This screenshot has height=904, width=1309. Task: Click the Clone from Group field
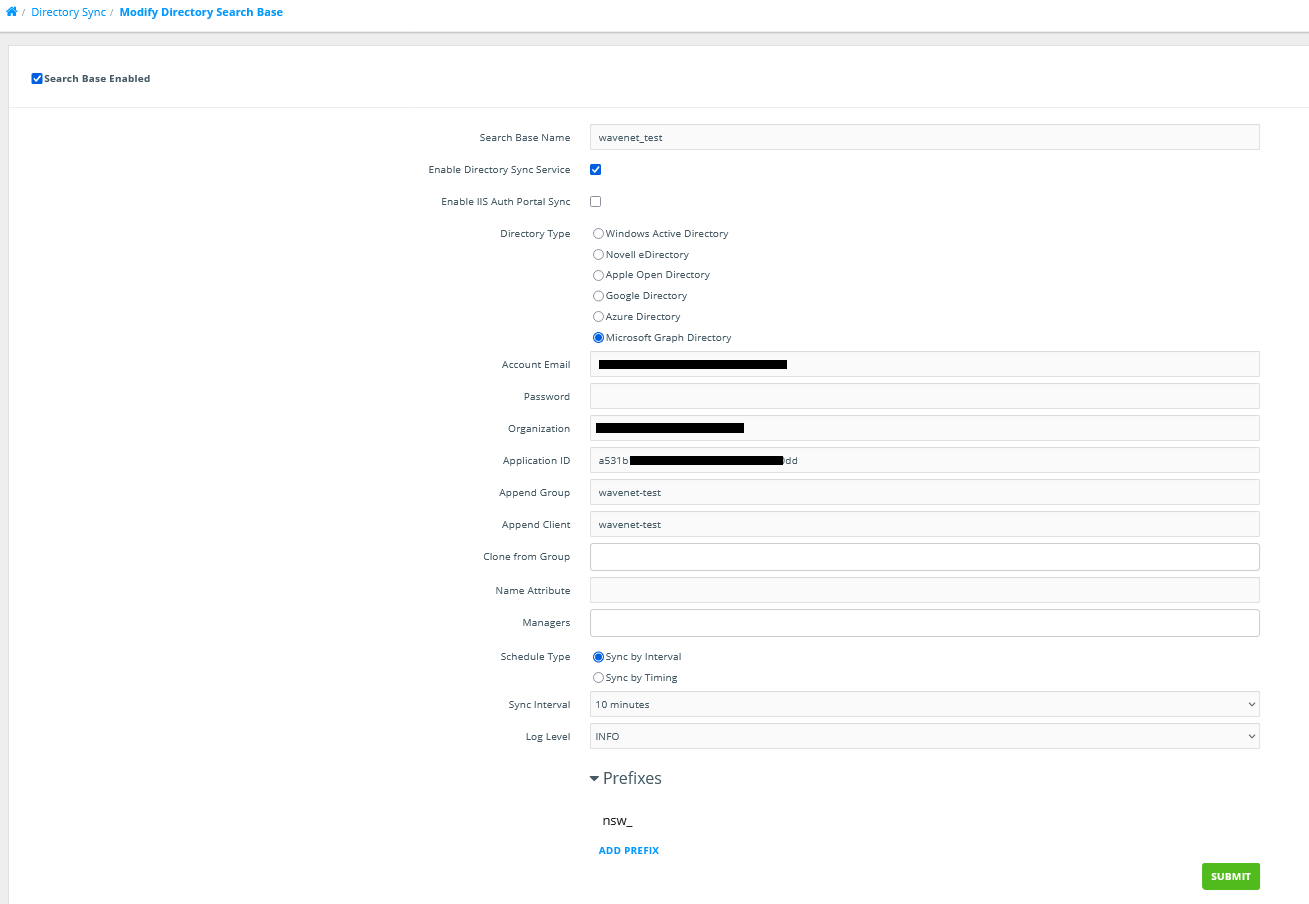[x=923, y=556]
